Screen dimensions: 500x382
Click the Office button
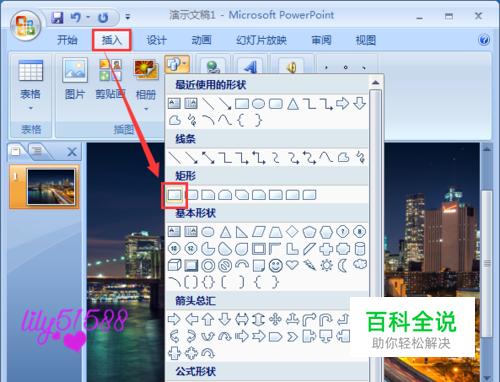click(x=26, y=26)
